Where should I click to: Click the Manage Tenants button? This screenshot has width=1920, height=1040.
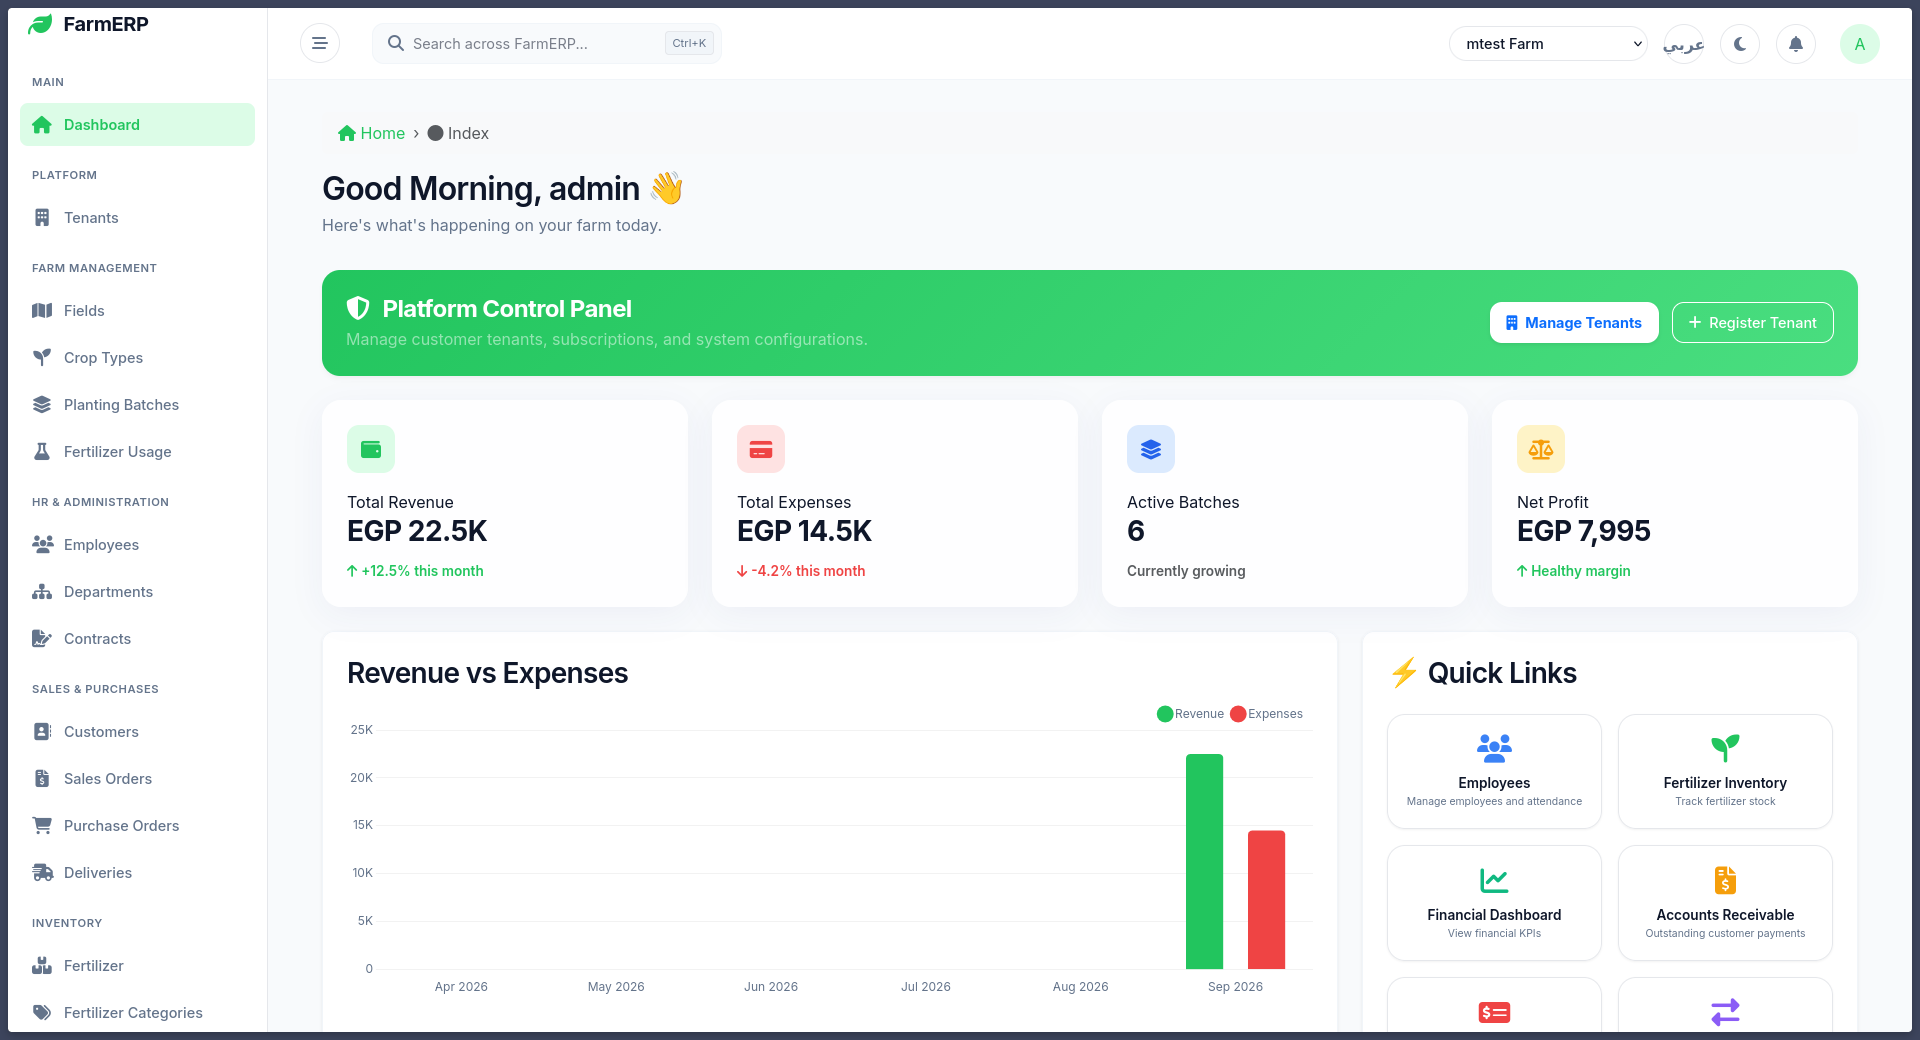coord(1574,323)
